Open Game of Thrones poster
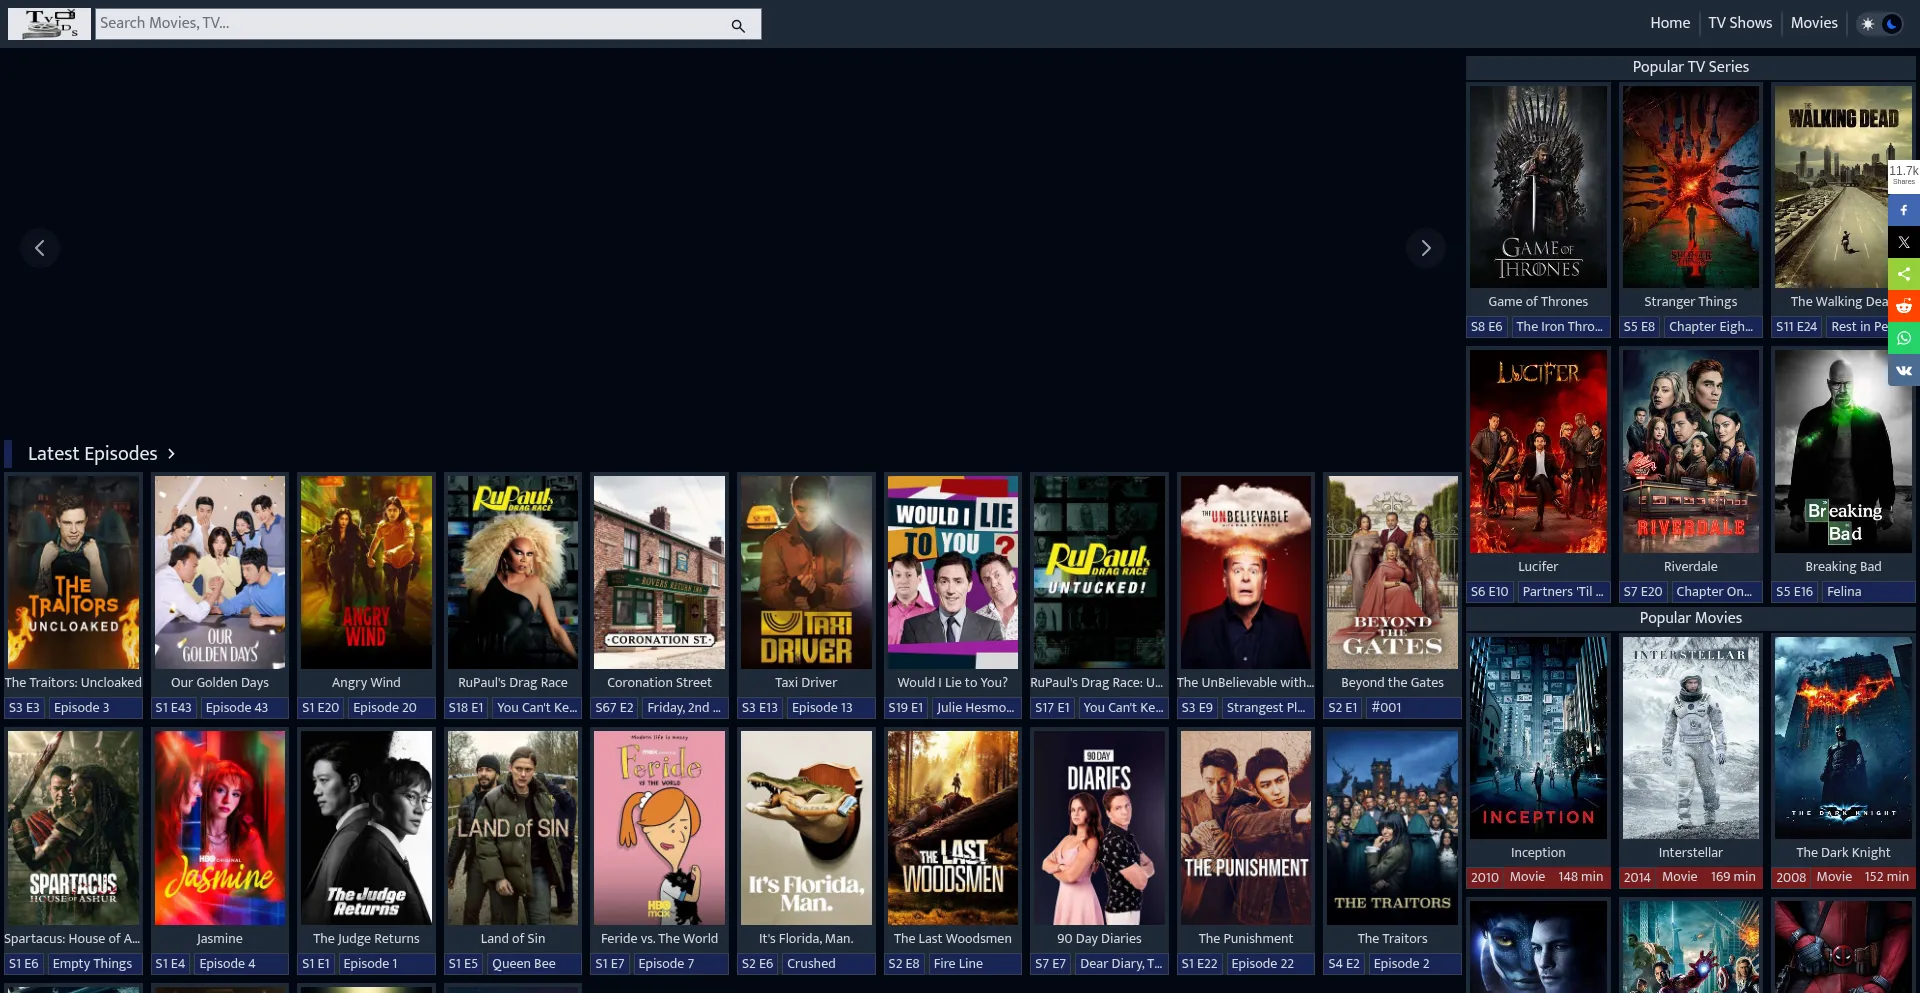The height and width of the screenshot is (993, 1920). click(1538, 187)
